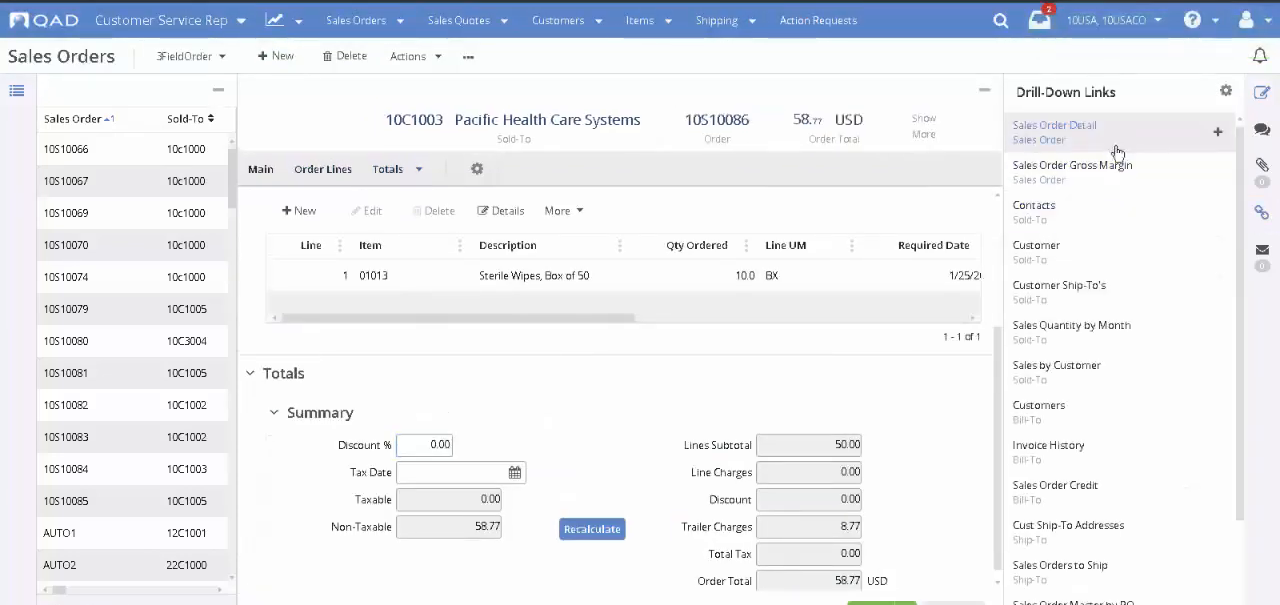
Task: Open the email envelope icon in right rail
Action: click(x=1262, y=250)
